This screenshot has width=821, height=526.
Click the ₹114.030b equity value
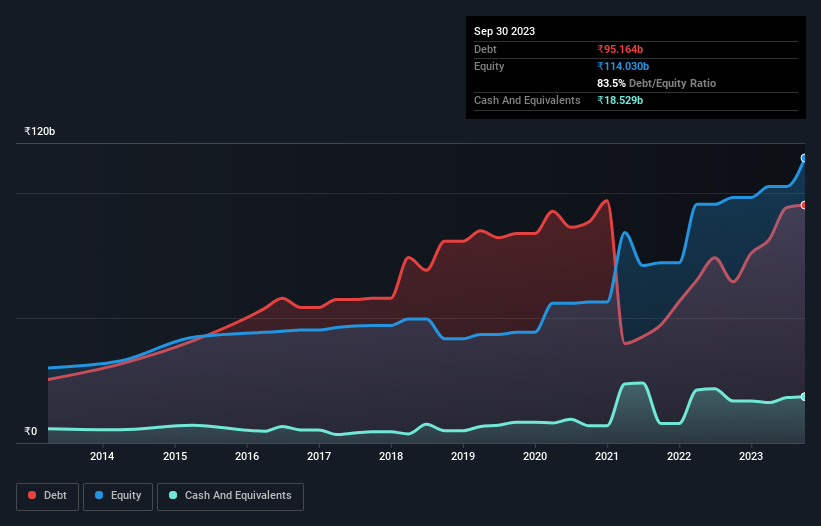pos(623,66)
